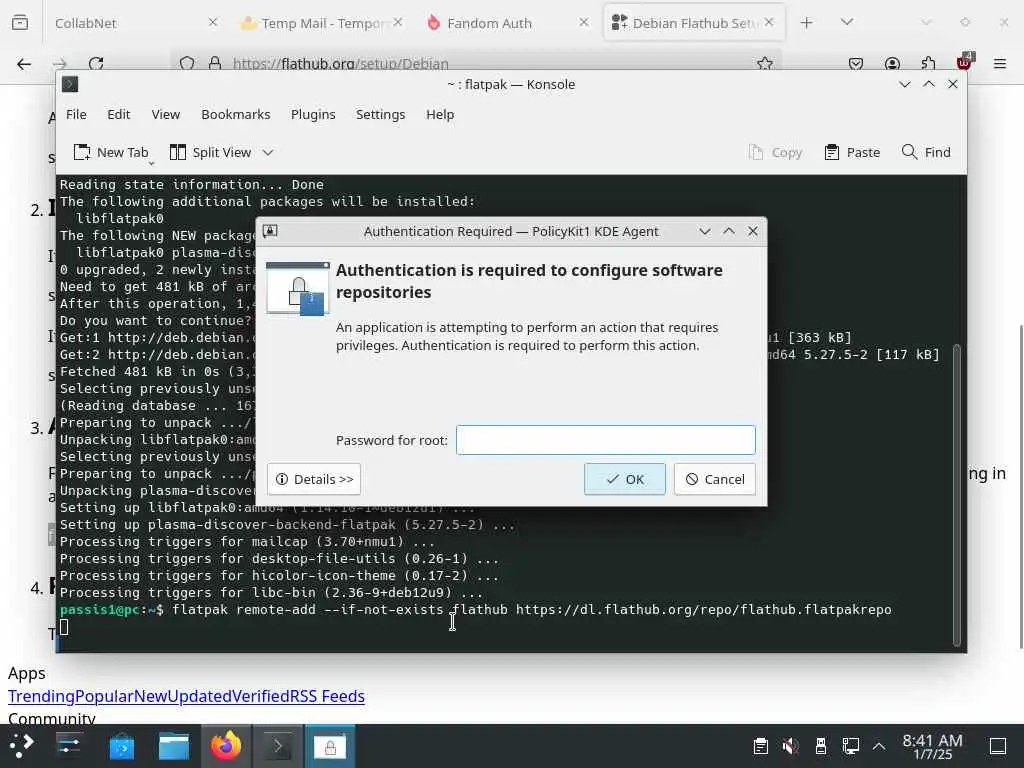Screen dimensions: 1024x768
Task: Open Dolphin file manager from taskbar
Action: pyautogui.click(x=174, y=745)
